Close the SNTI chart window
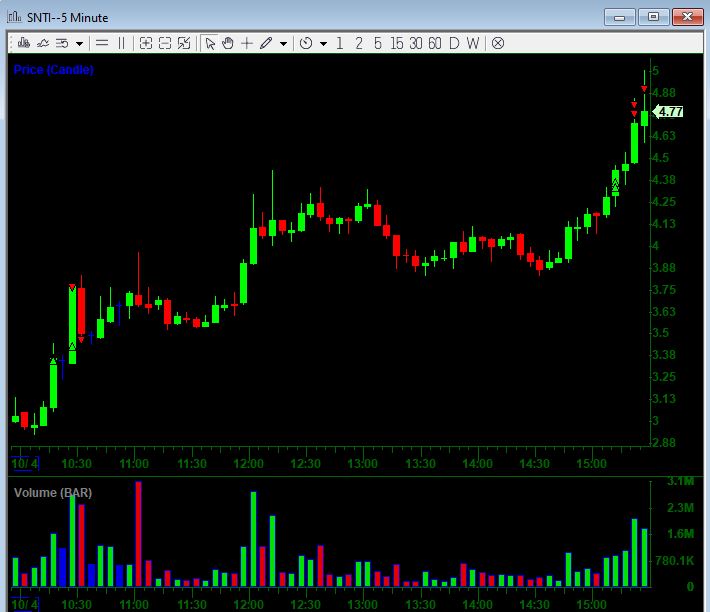Viewport: 710px width, 612px height. tap(687, 17)
